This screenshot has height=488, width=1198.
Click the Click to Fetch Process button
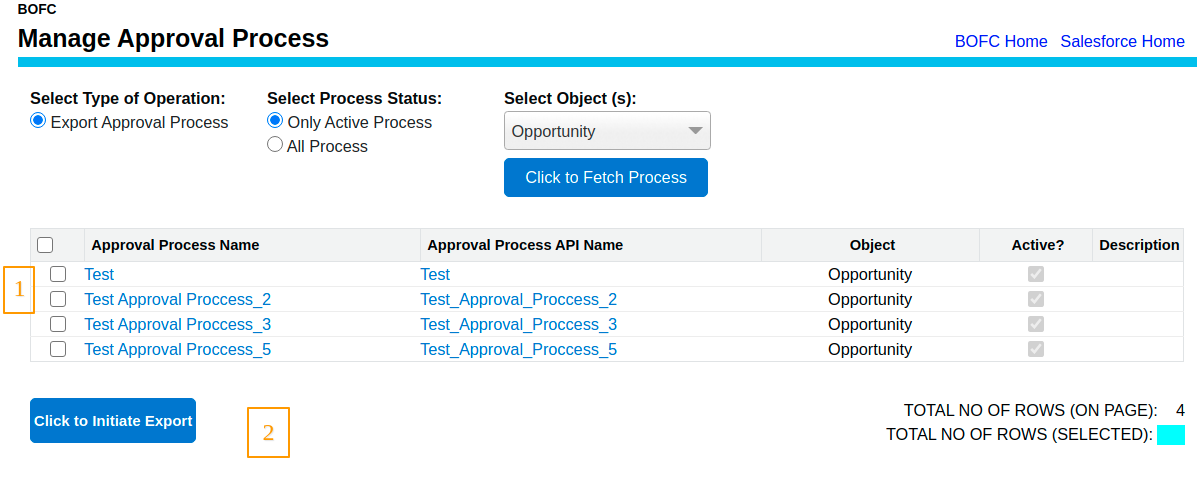(x=606, y=178)
